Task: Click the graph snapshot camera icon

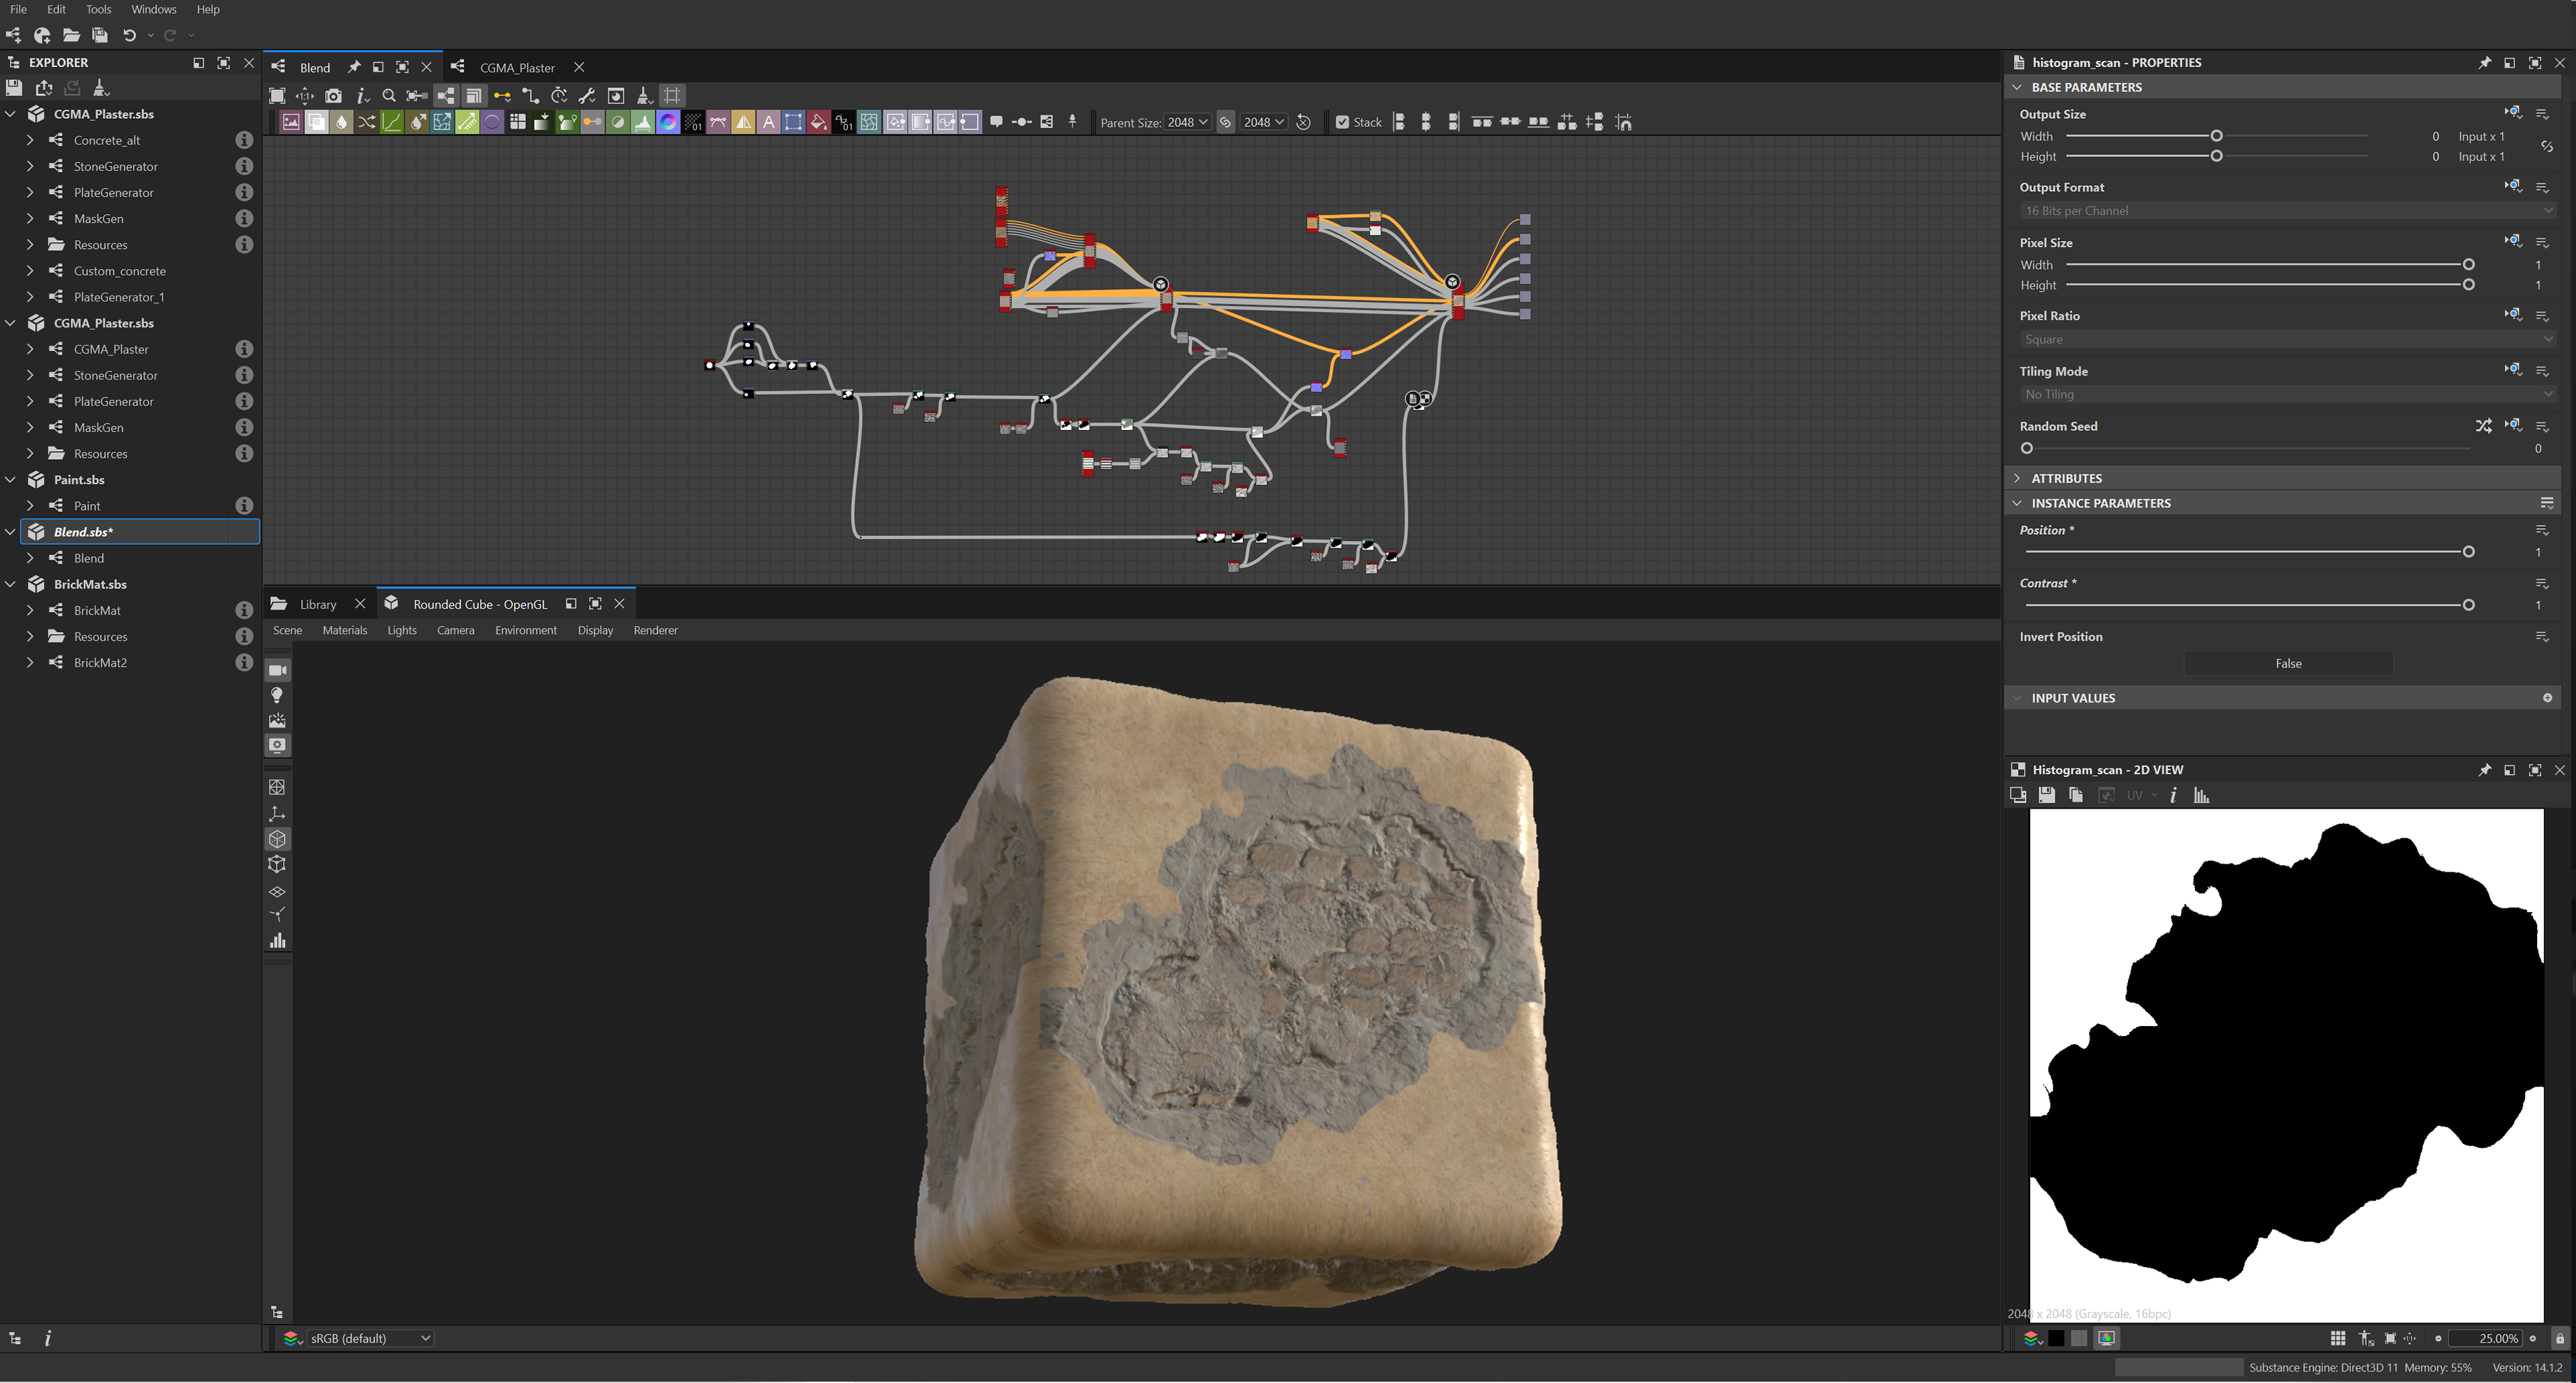Action: (x=333, y=96)
